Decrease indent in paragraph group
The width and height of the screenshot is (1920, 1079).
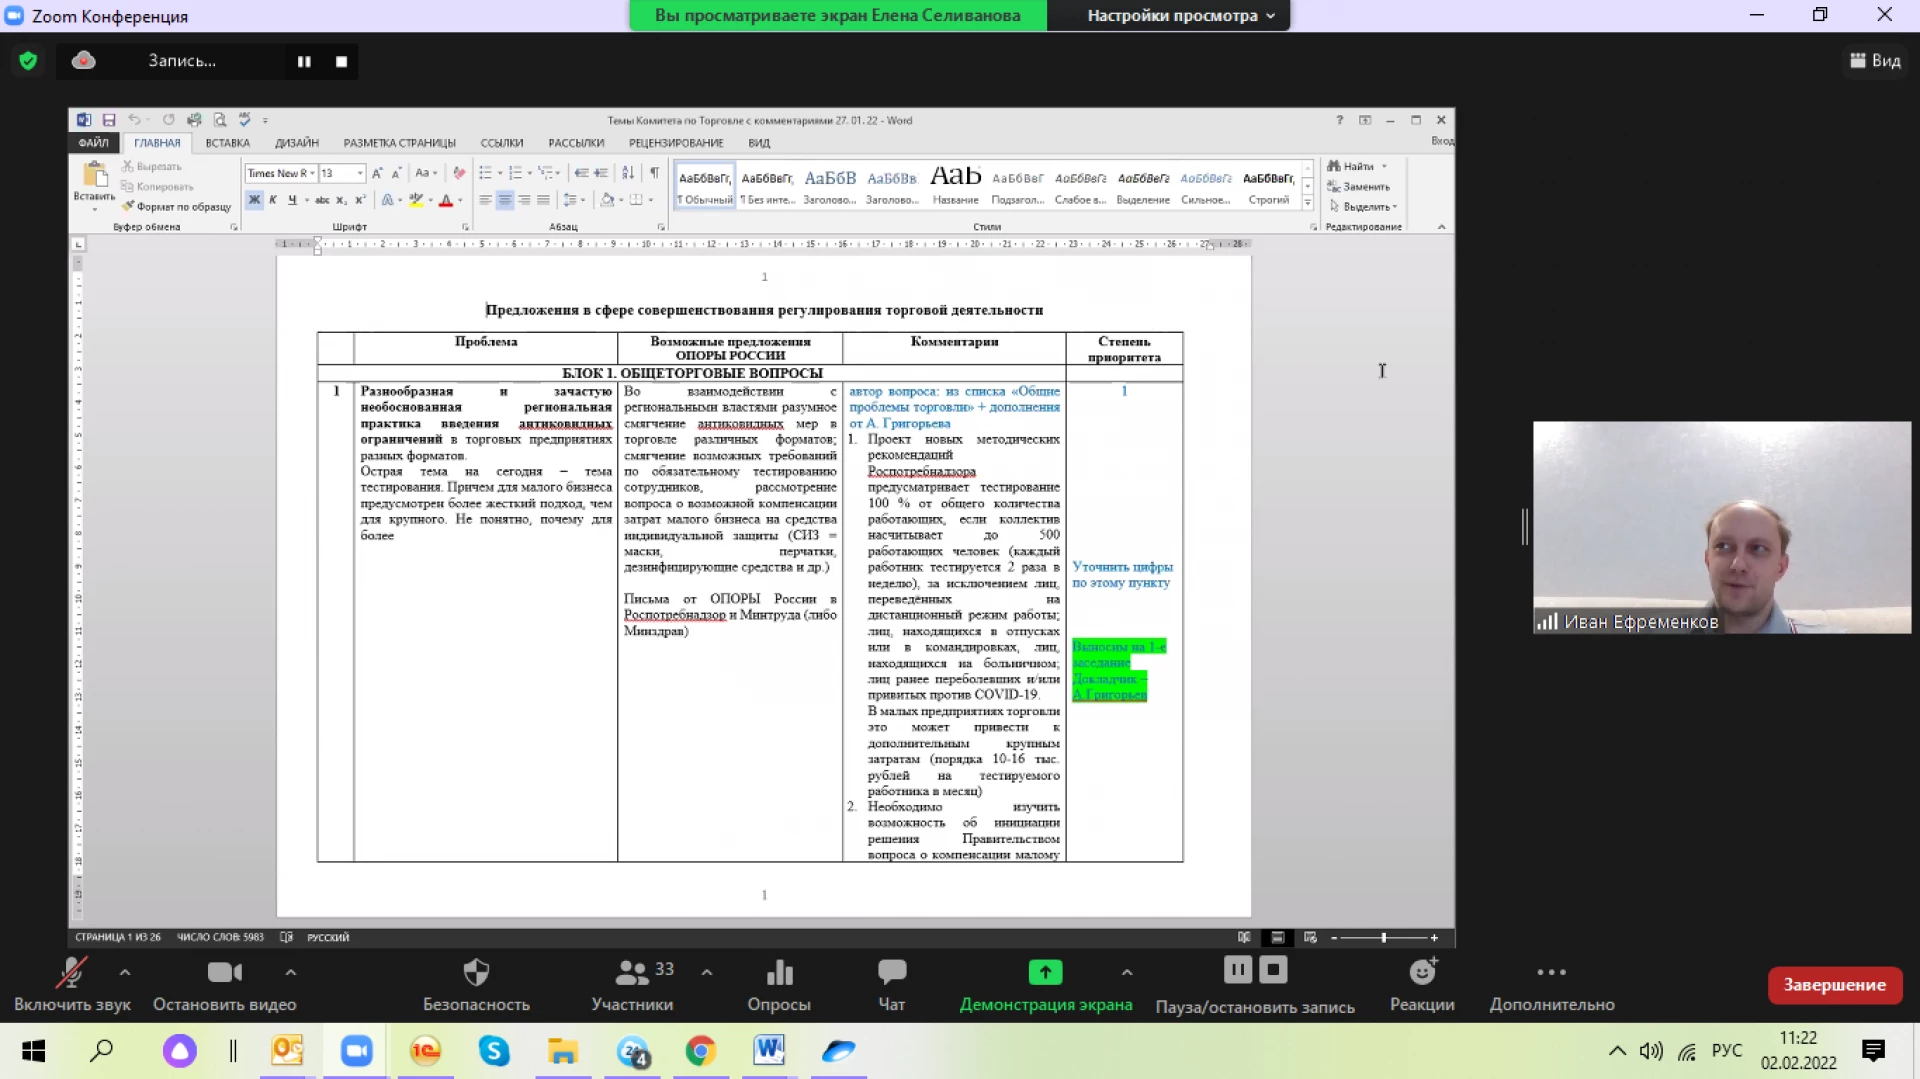tap(581, 173)
